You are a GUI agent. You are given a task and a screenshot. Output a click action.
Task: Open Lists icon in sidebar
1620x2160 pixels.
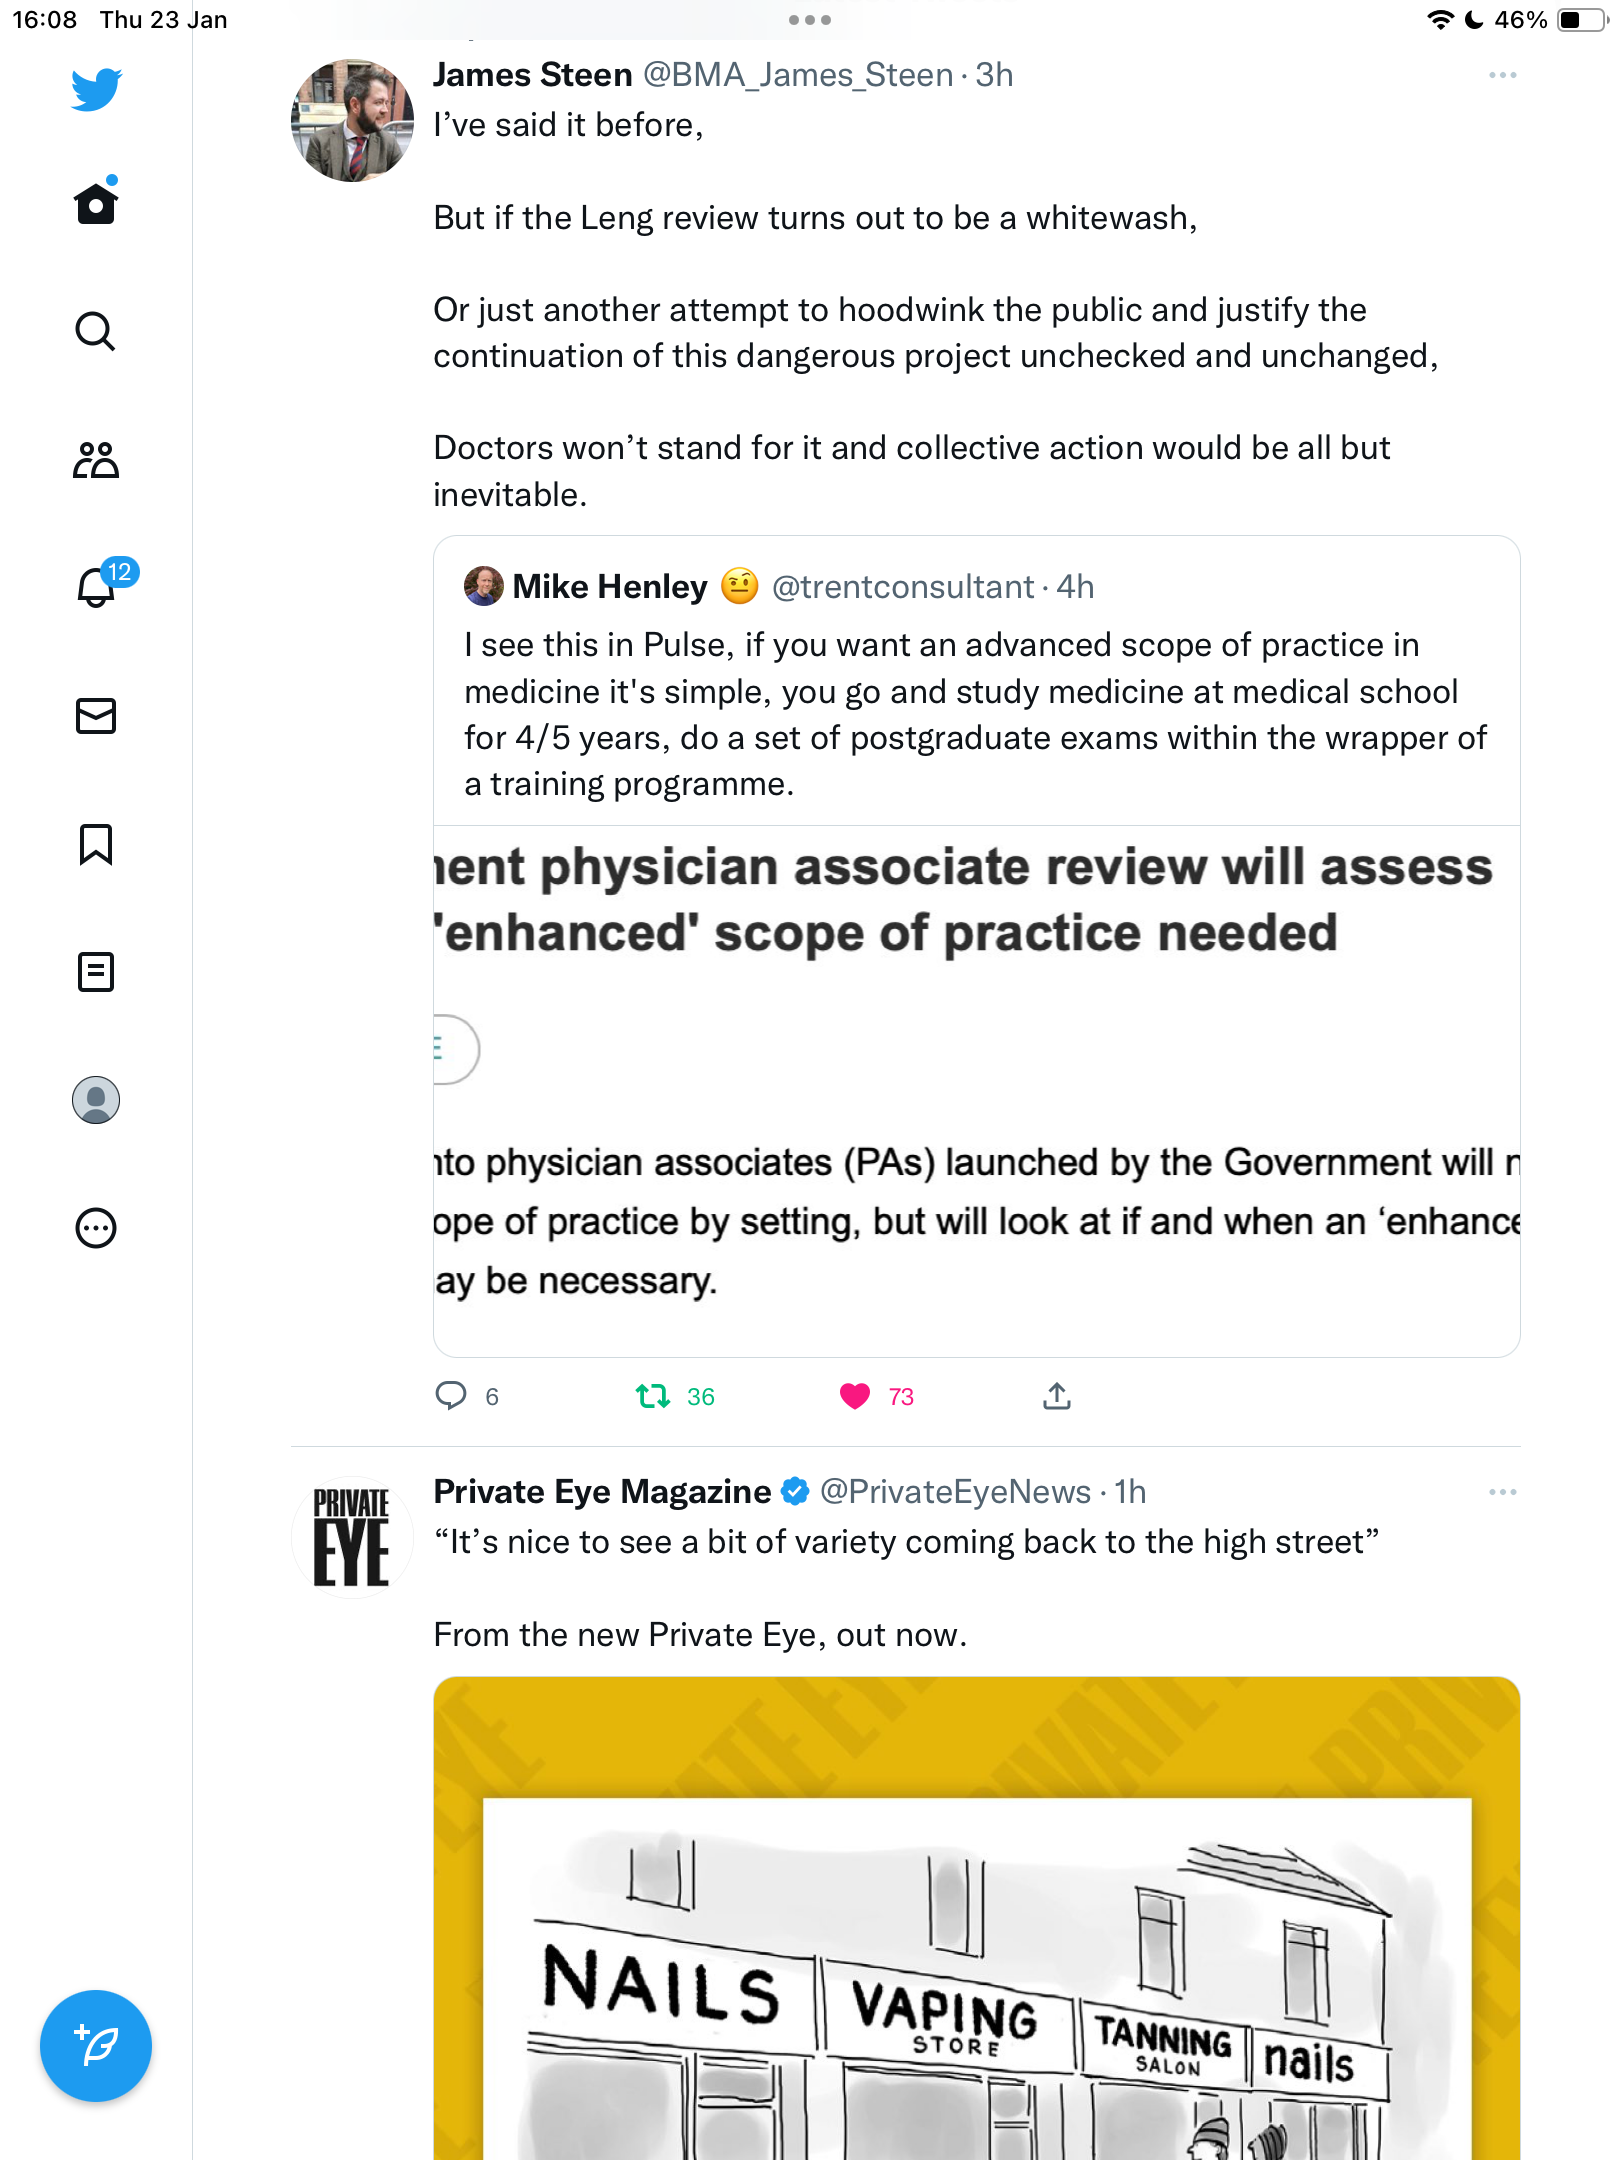point(96,972)
